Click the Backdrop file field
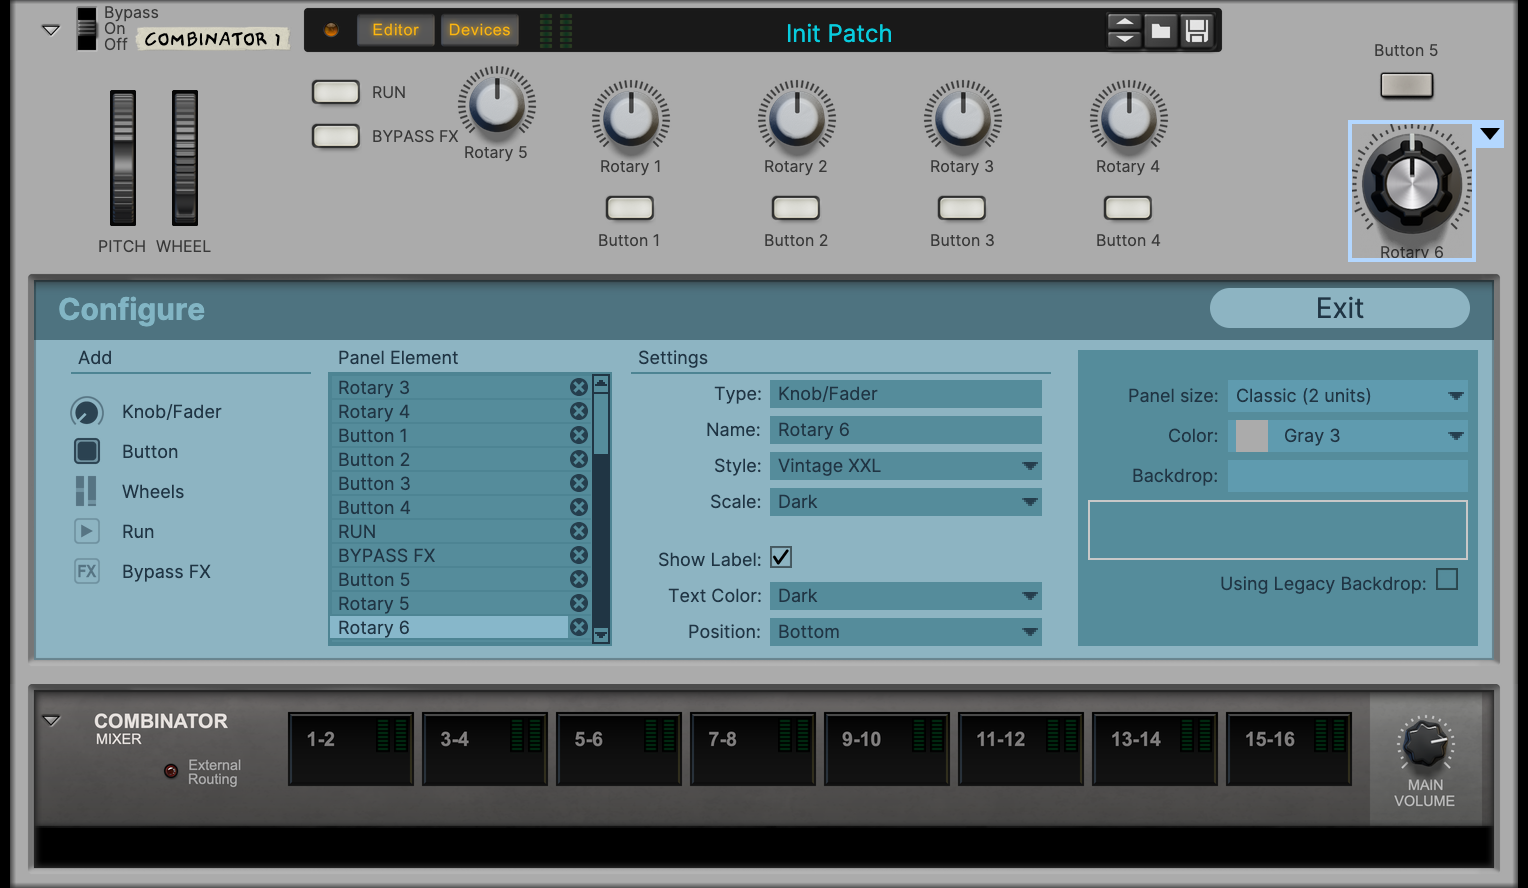The height and width of the screenshot is (888, 1528). [x=1347, y=476]
